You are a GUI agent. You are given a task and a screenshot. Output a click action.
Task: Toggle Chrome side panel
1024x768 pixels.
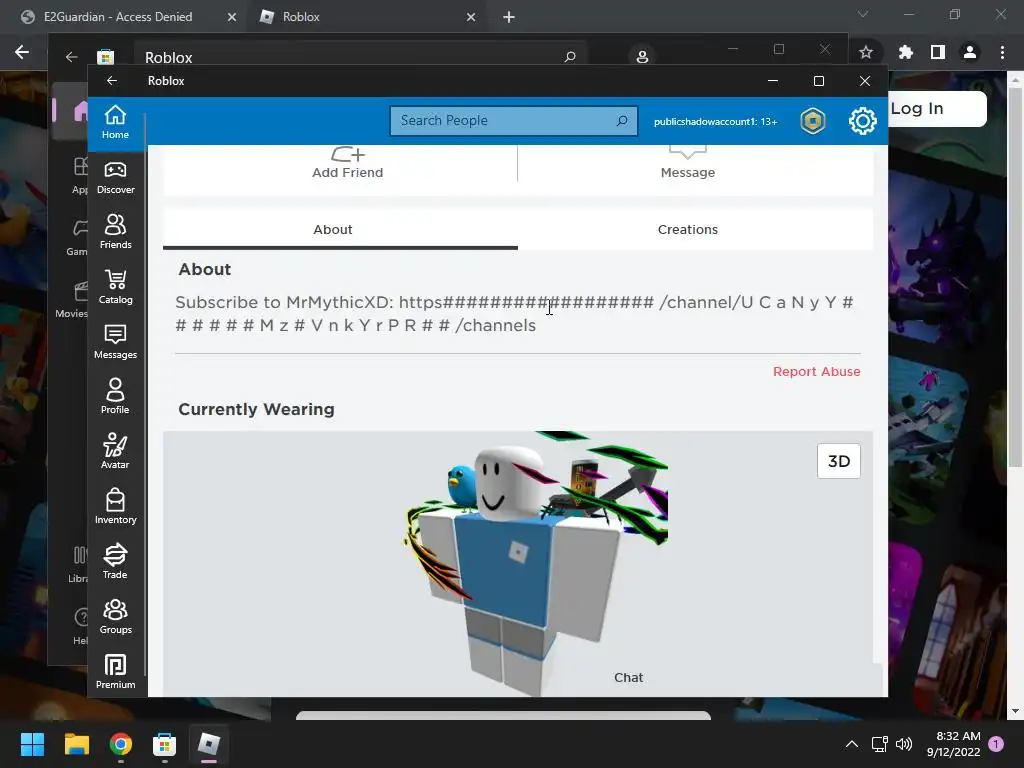coord(938,52)
